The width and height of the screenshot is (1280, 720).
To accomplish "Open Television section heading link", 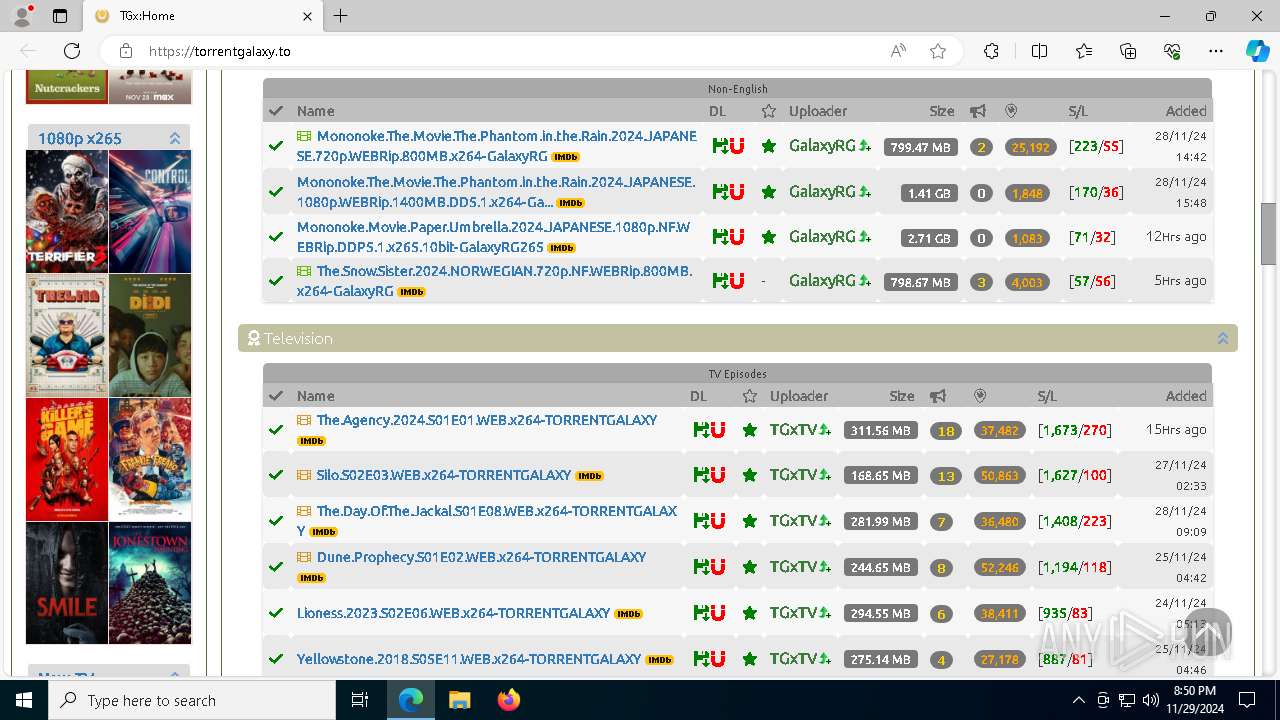I will [298, 339].
